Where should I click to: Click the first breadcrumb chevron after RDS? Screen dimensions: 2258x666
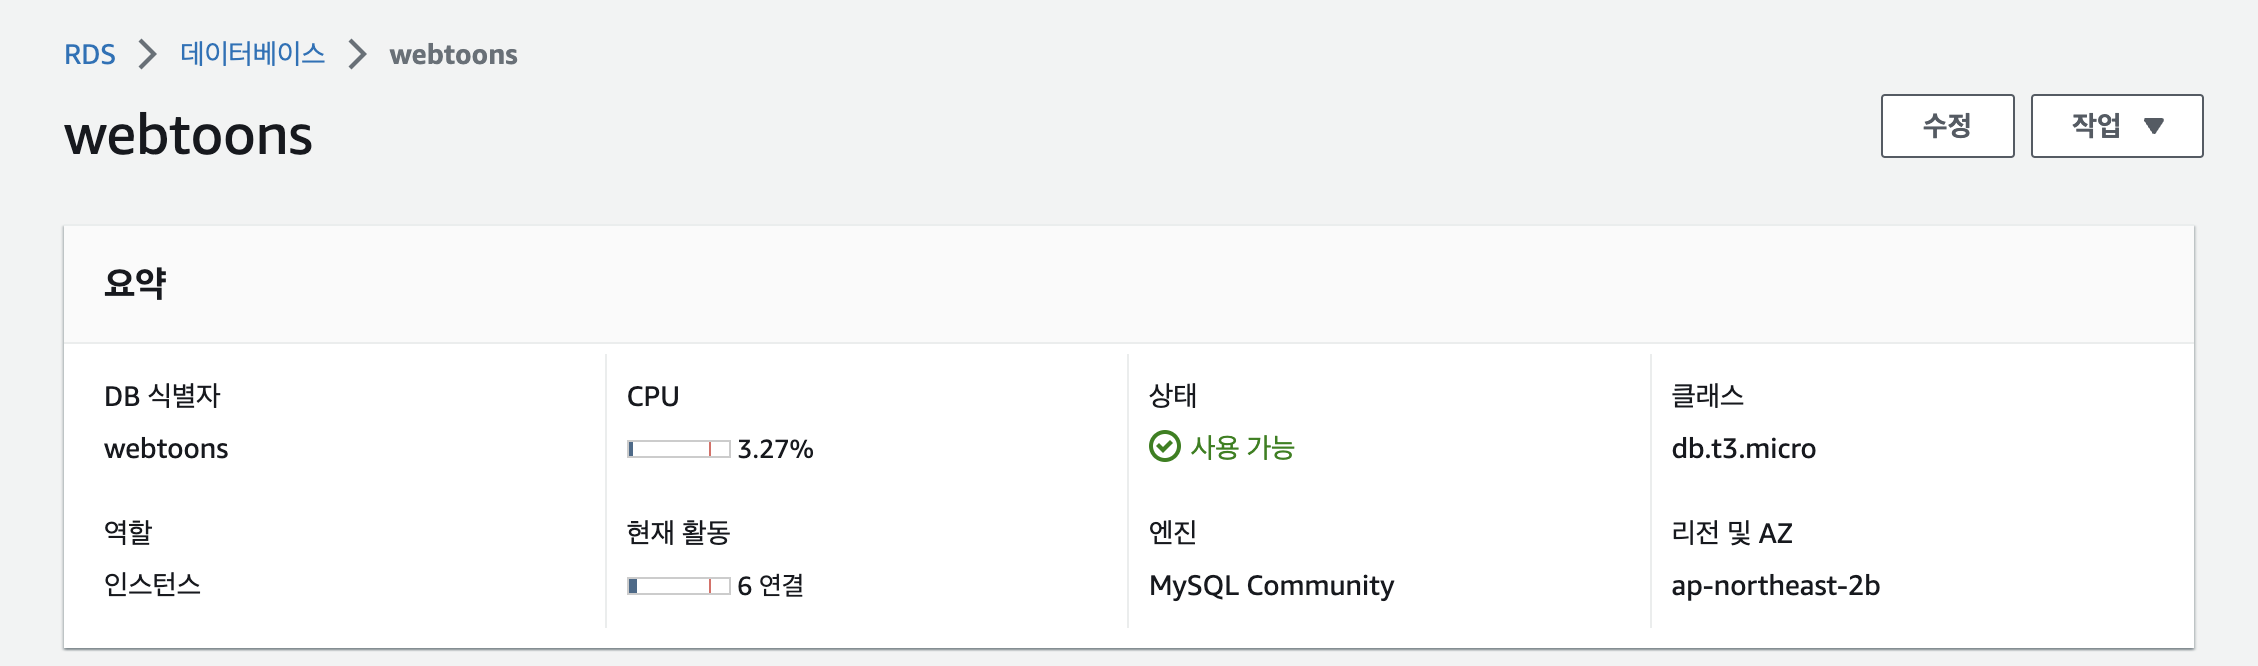(148, 54)
